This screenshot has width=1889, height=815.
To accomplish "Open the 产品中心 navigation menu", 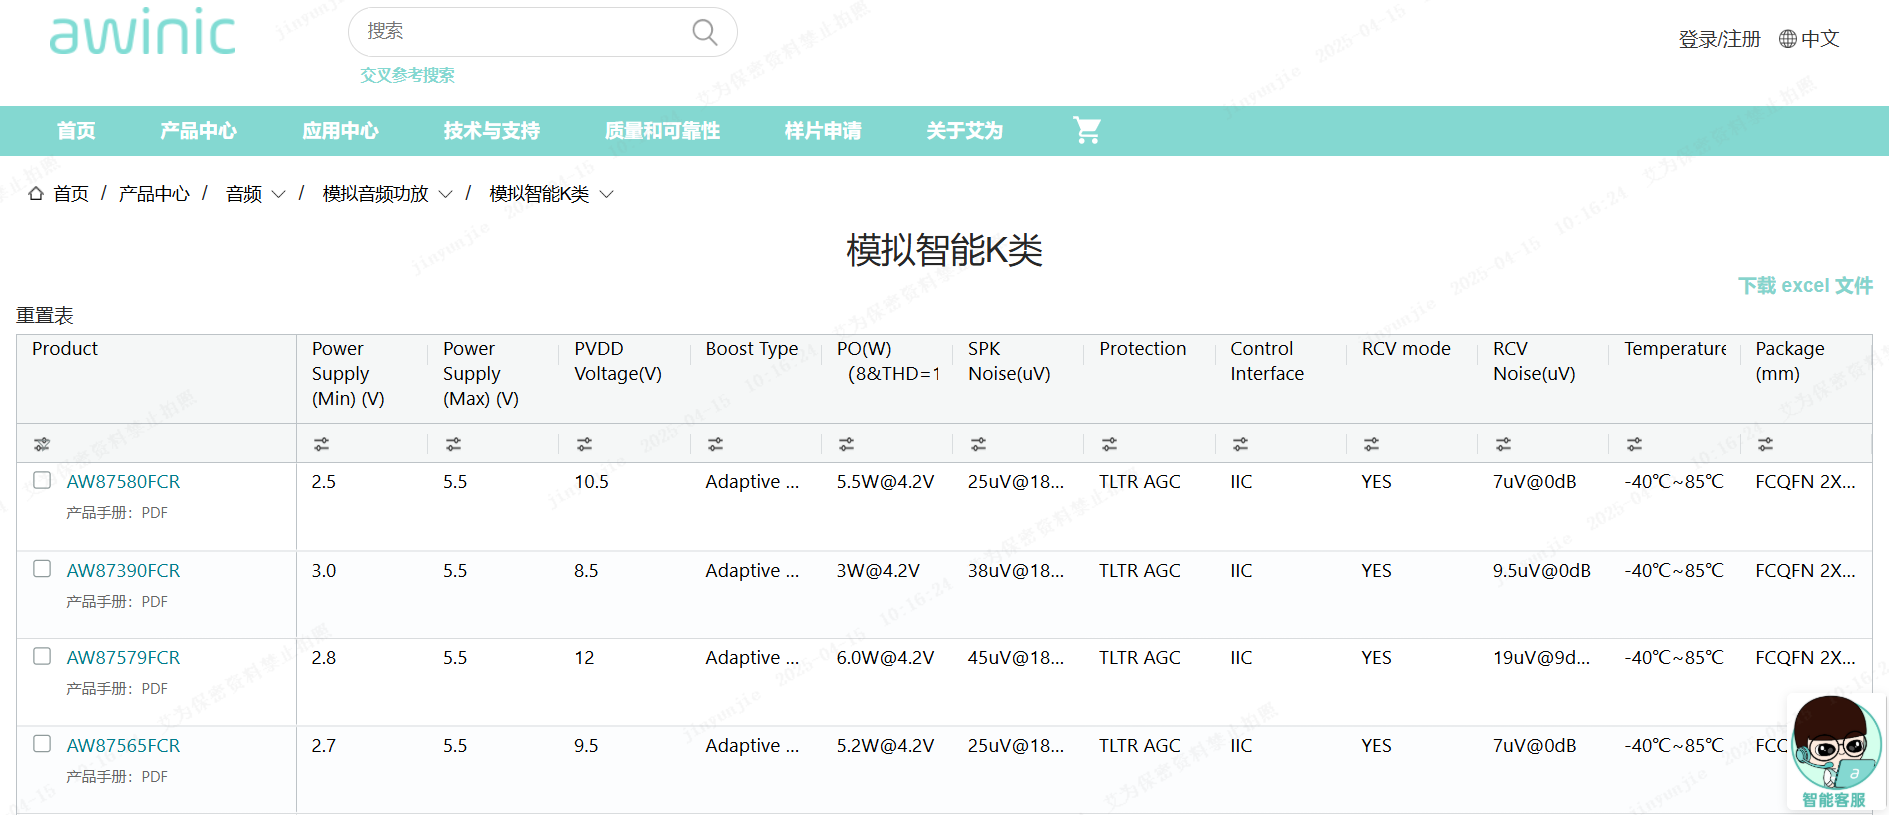I will (x=198, y=130).
